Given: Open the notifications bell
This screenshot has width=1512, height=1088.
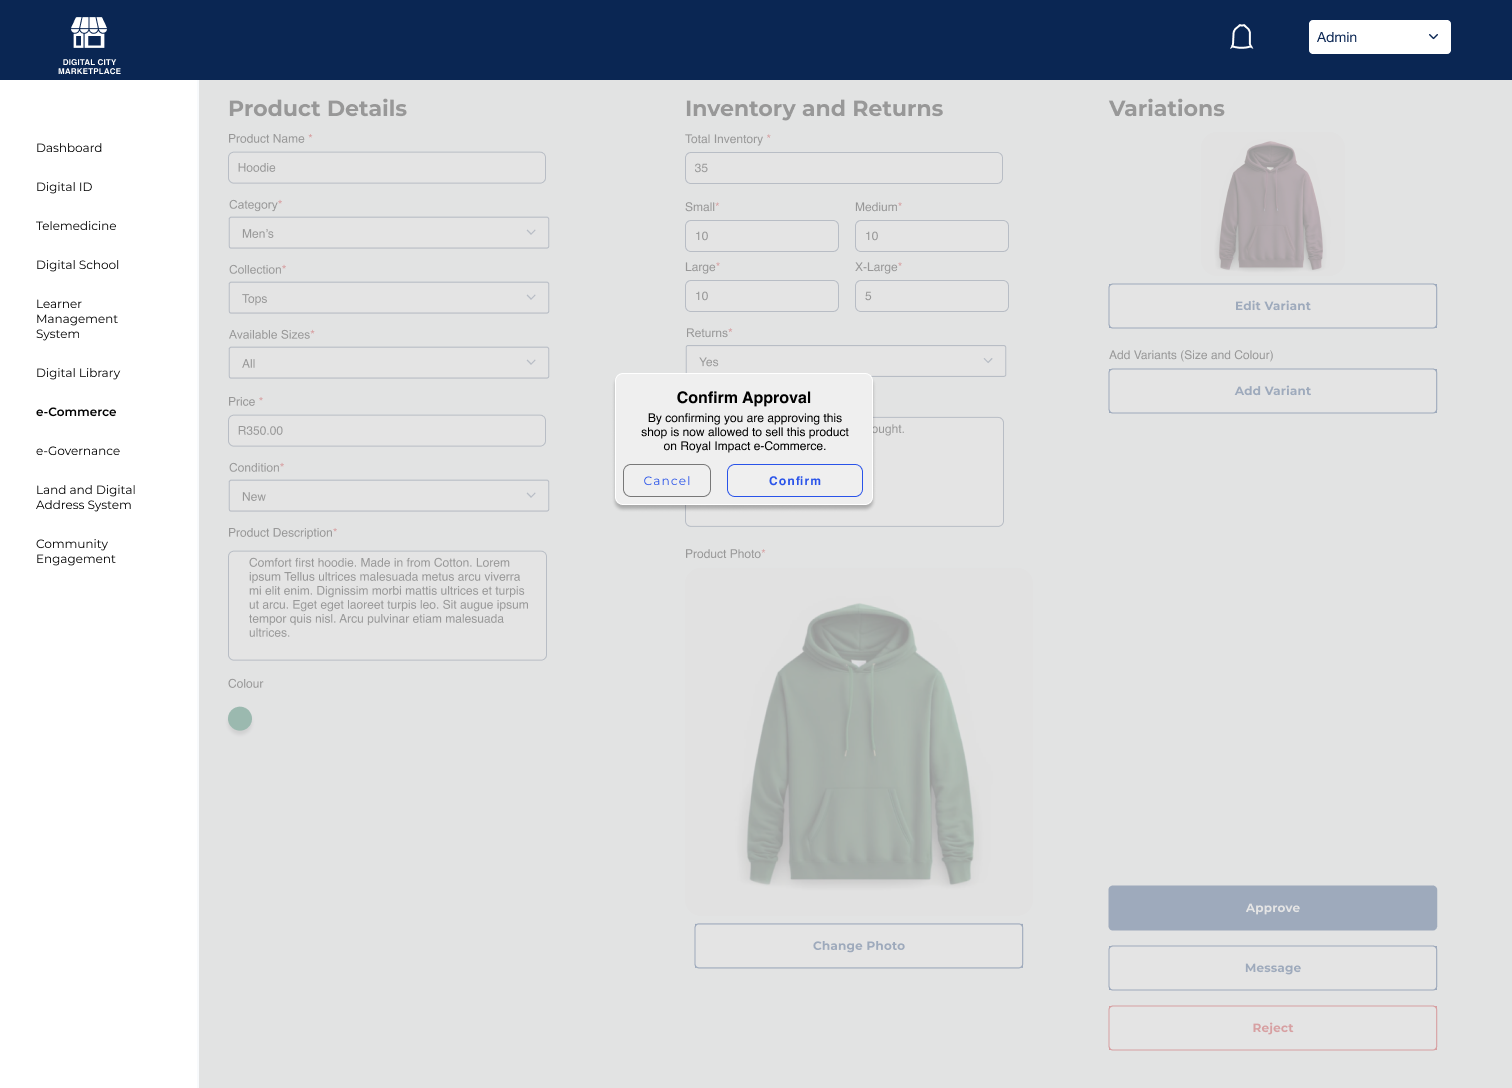Looking at the screenshot, I should tap(1241, 38).
